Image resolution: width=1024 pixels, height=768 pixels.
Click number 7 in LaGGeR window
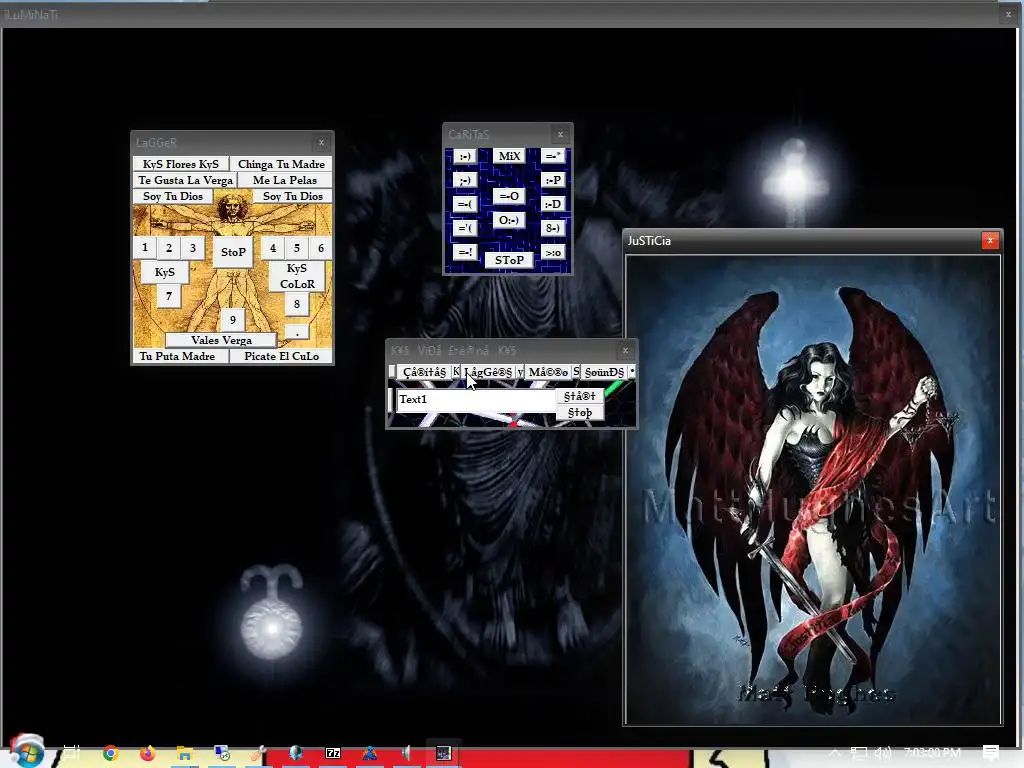(x=169, y=296)
